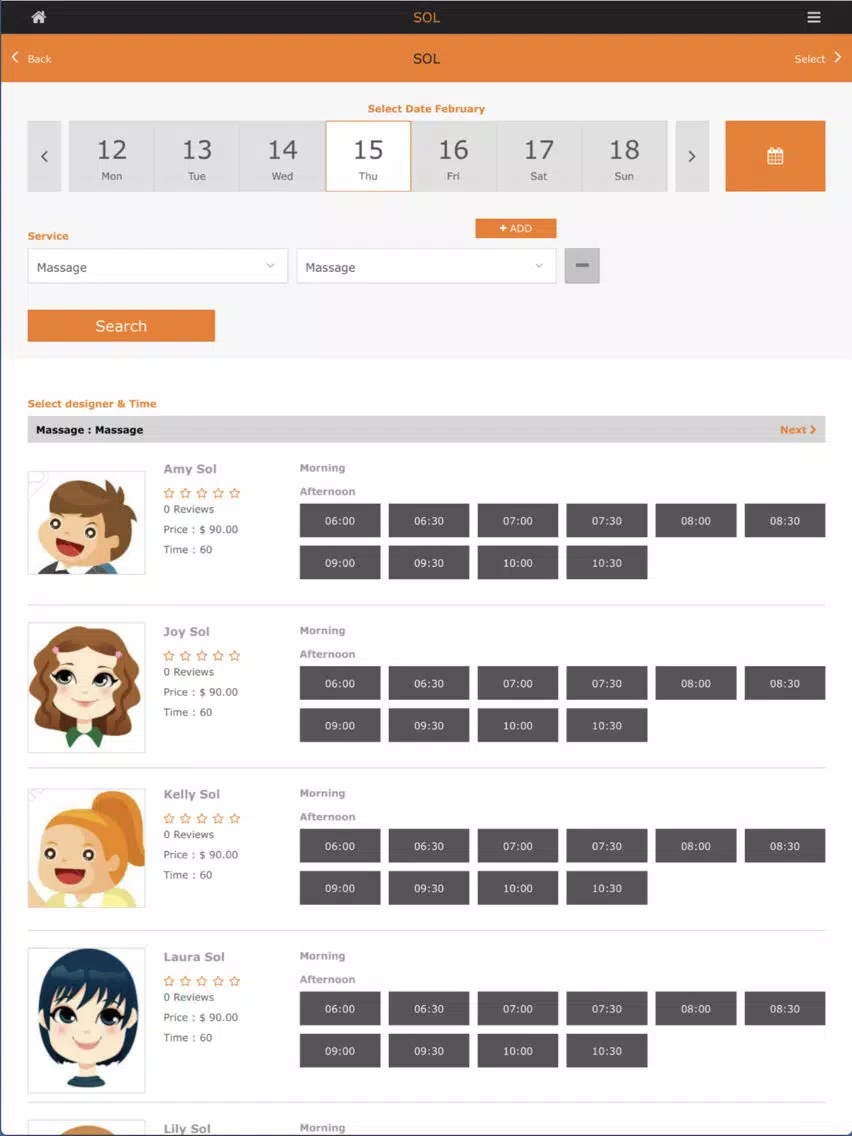Open the second Massage service dropdown
852x1136 pixels.
[426, 266]
